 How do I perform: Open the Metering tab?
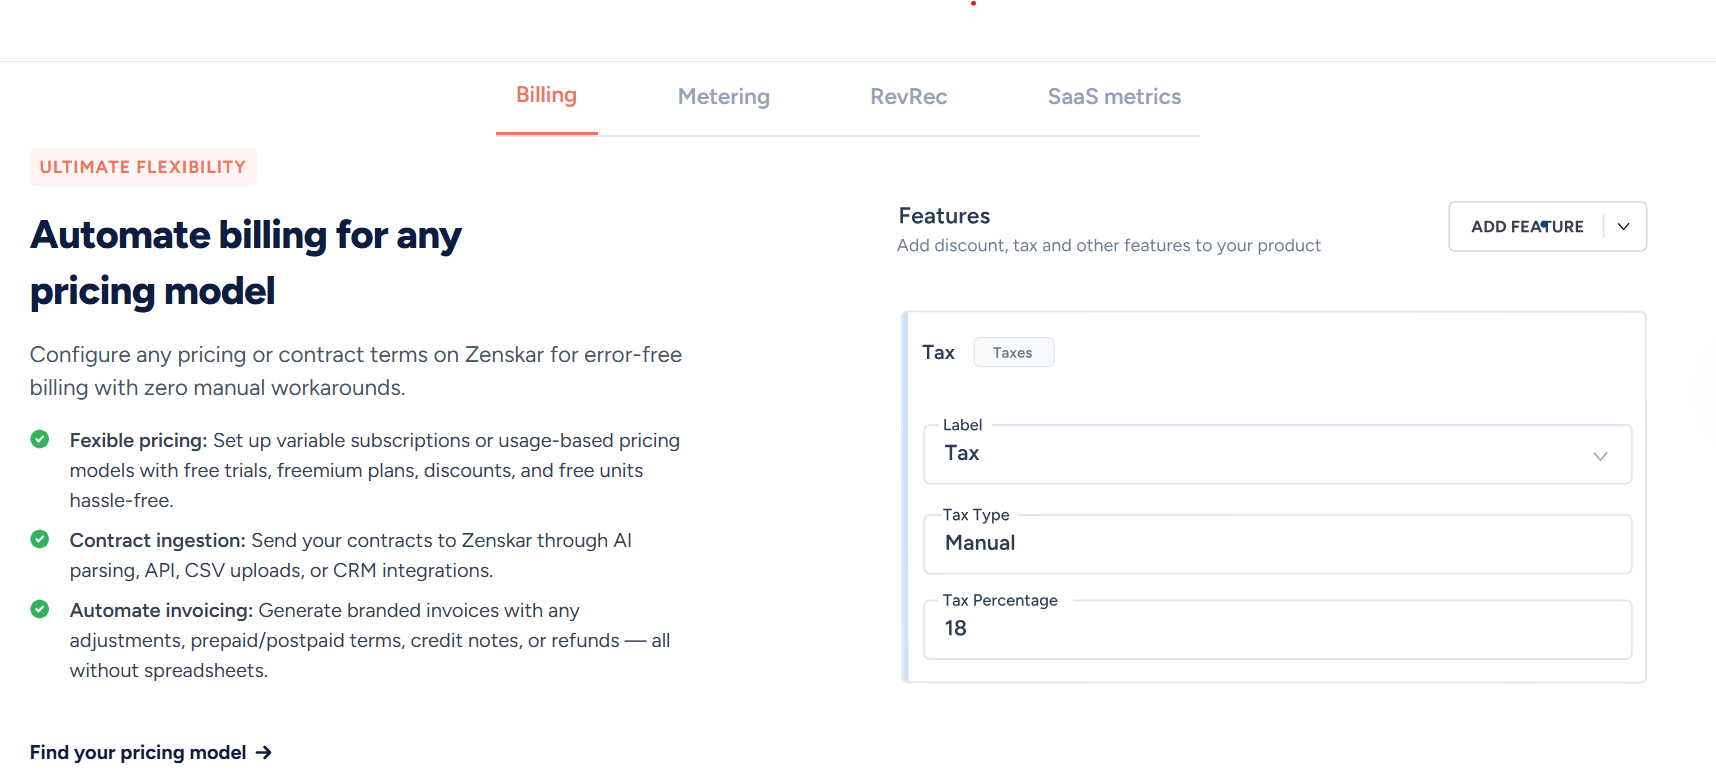pos(723,97)
